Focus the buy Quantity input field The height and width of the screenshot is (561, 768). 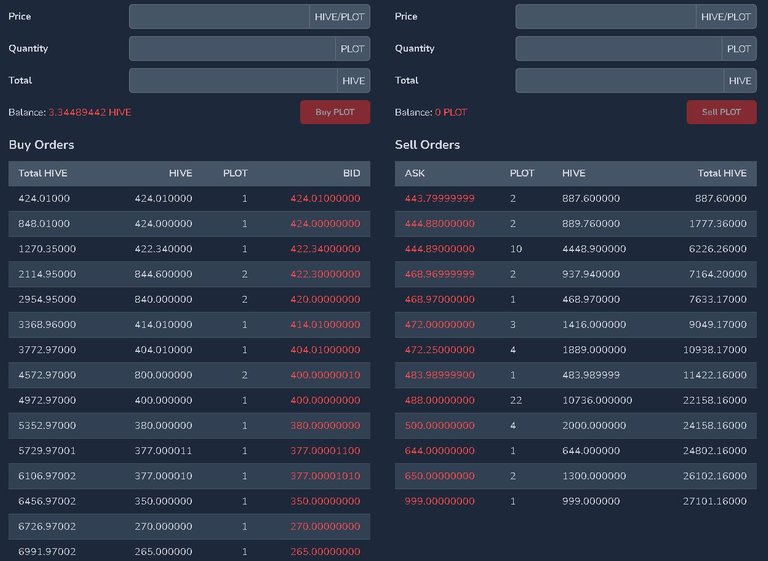[x=232, y=49]
